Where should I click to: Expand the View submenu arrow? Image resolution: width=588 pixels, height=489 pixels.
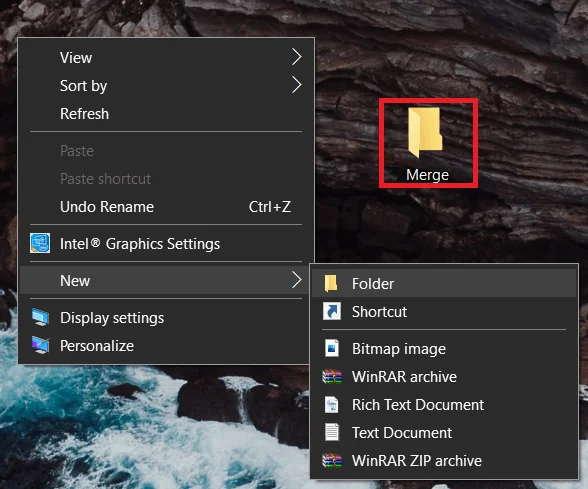click(297, 57)
